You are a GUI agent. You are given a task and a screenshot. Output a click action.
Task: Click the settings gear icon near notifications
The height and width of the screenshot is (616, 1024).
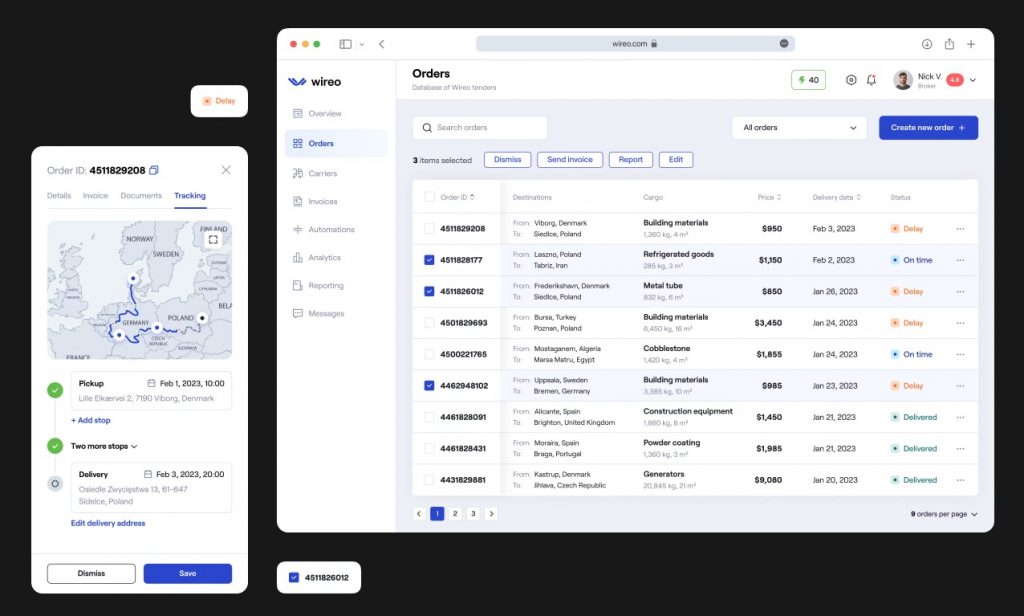[x=849, y=81]
